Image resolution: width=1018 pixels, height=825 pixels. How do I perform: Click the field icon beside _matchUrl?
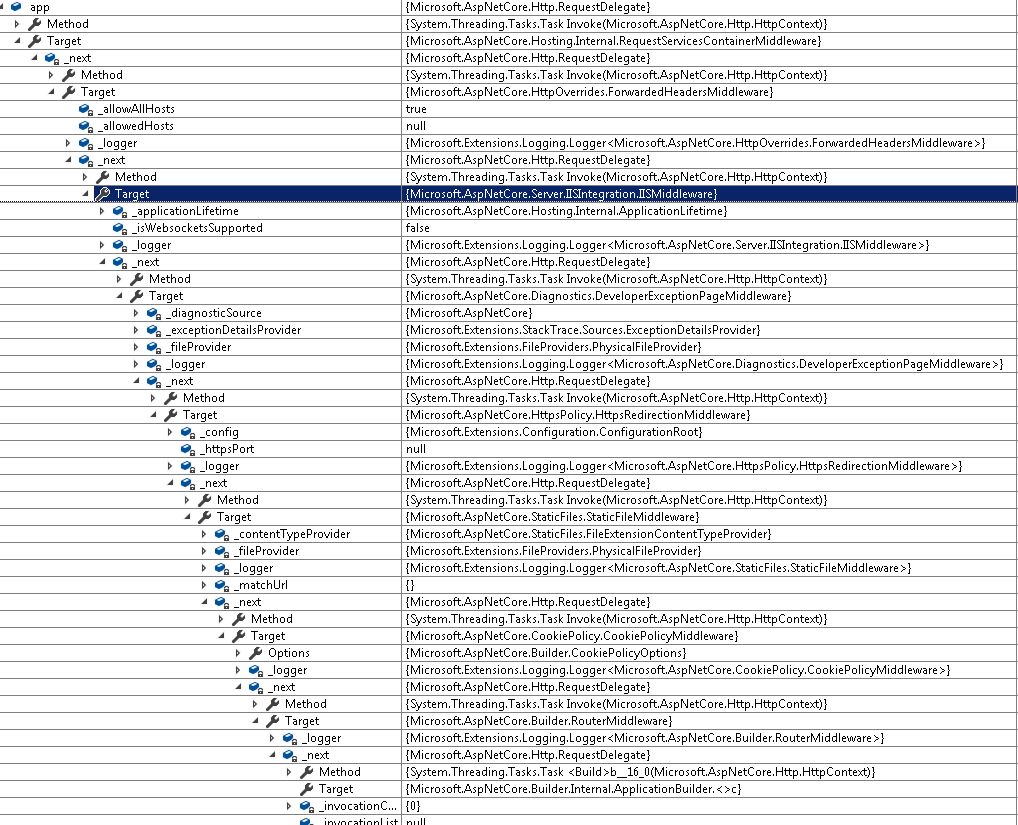222,585
